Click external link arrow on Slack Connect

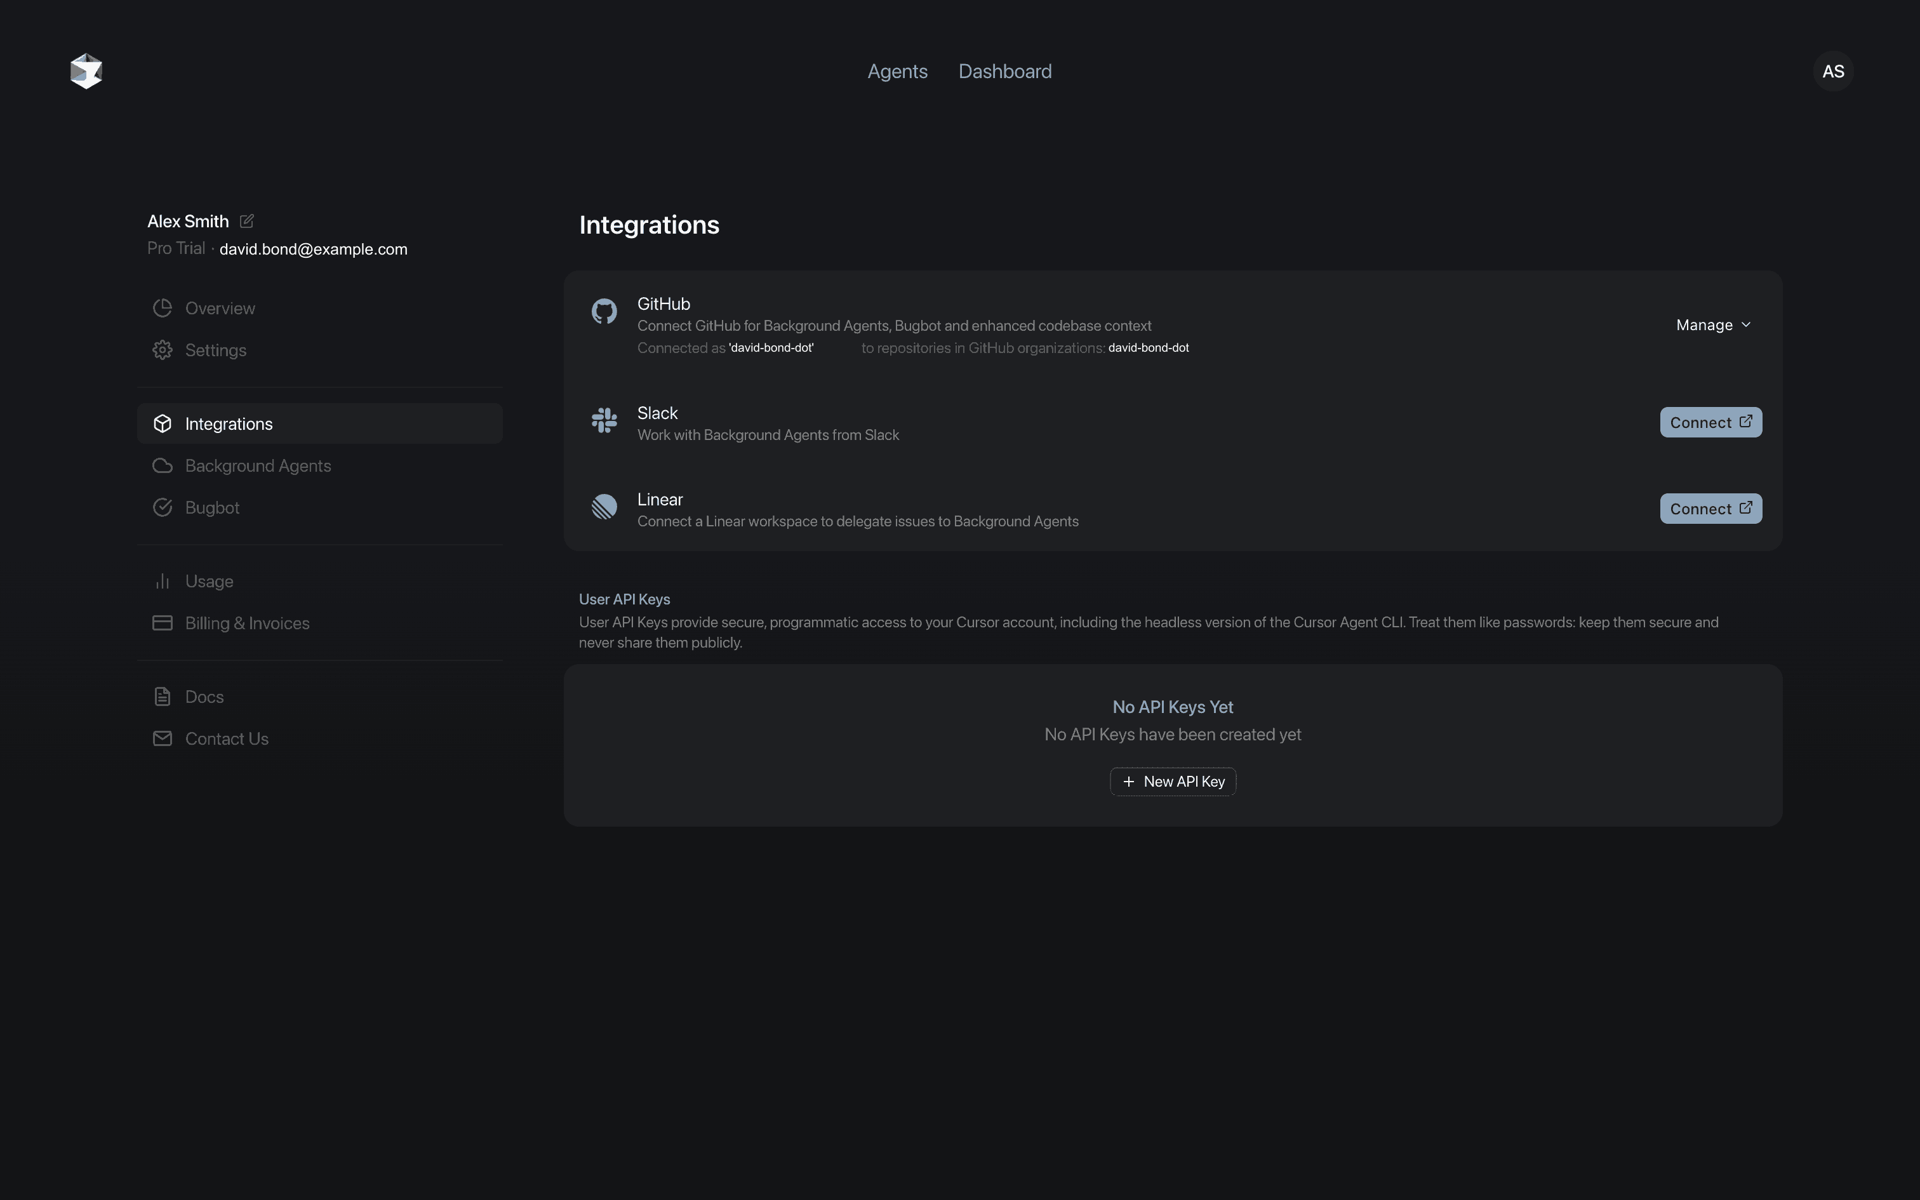pos(1745,422)
